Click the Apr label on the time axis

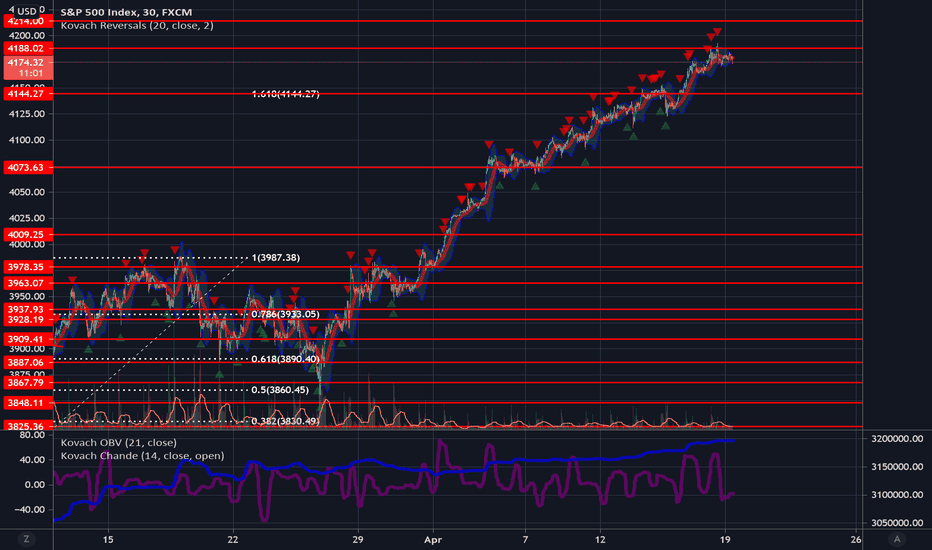click(x=433, y=540)
